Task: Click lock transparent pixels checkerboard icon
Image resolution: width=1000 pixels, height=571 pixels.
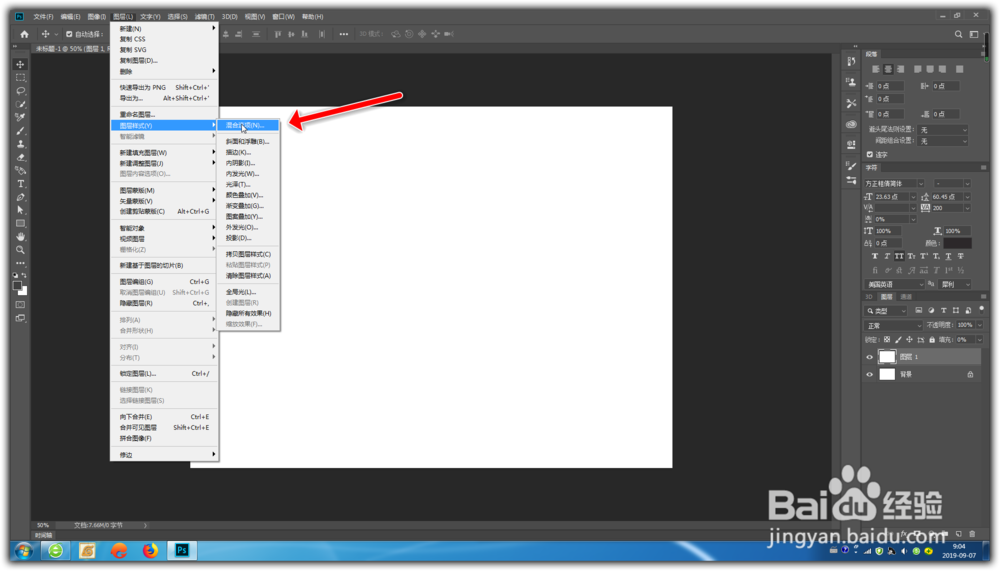Action: coord(886,340)
